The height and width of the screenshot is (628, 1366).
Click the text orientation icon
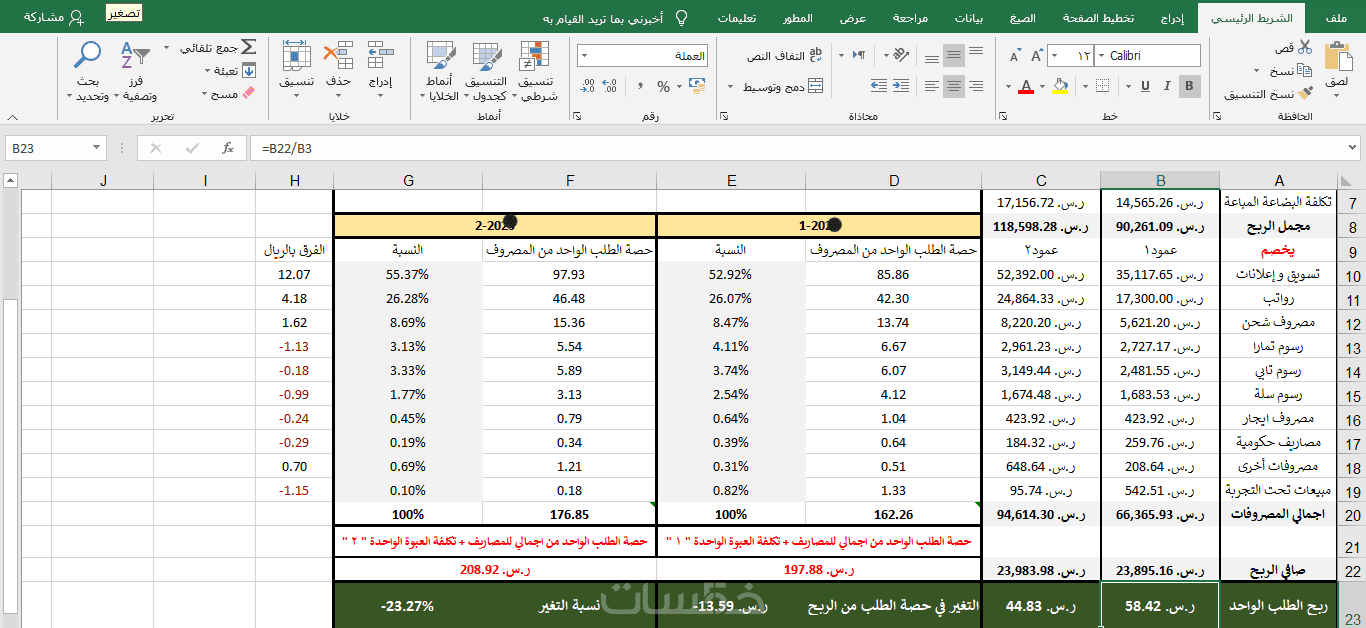click(x=901, y=56)
